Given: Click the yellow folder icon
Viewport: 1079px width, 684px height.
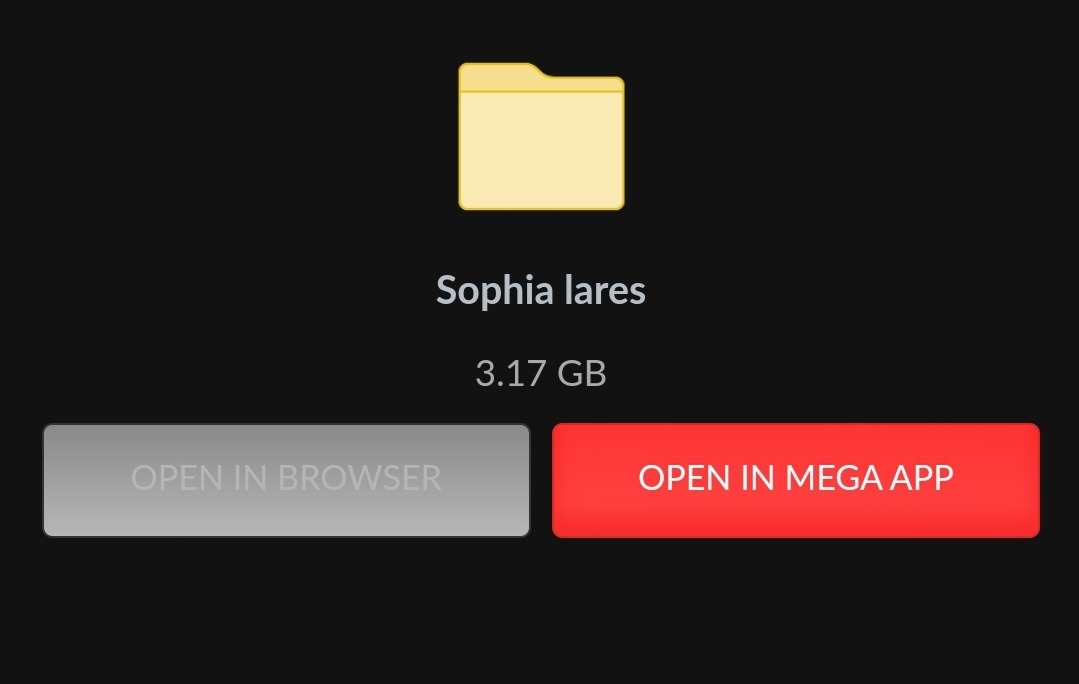Looking at the screenshot, I should click(541, 136).
